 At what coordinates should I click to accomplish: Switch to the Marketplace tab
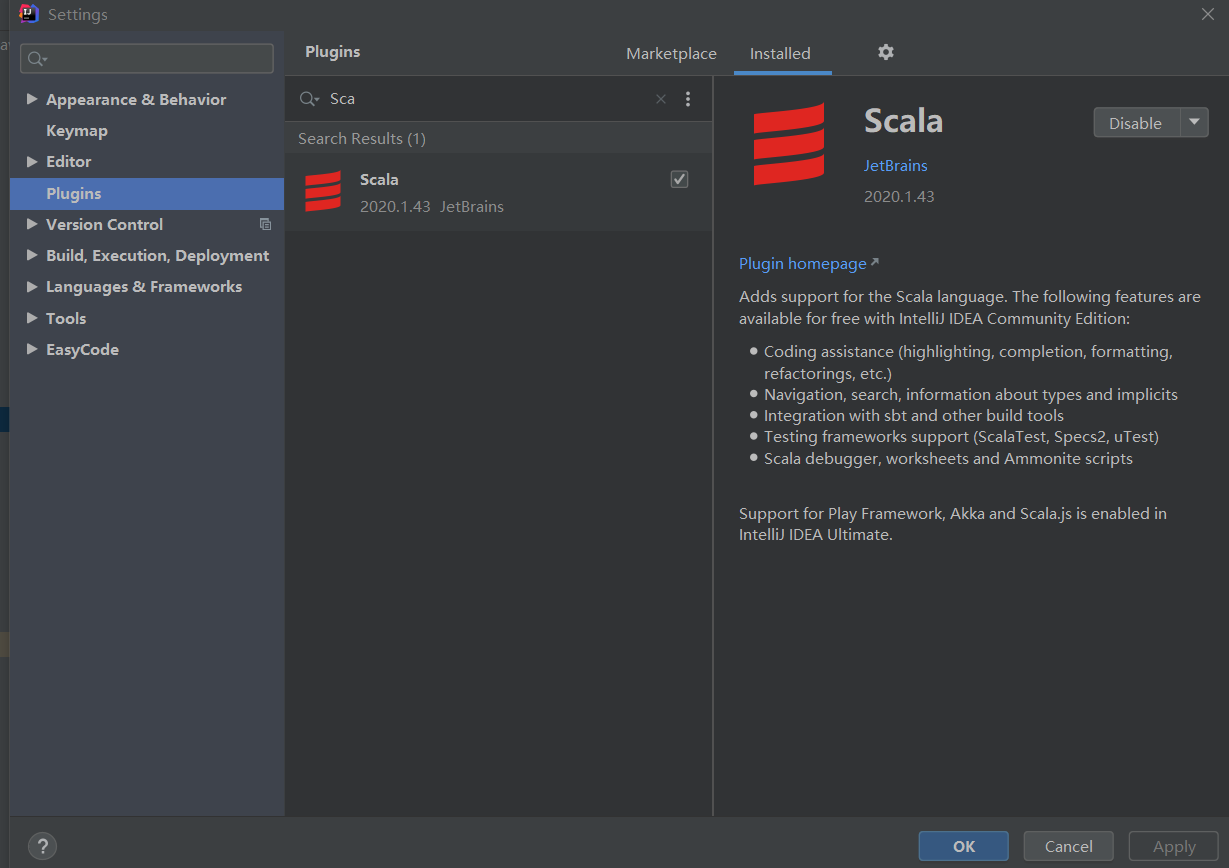point(671,54)
